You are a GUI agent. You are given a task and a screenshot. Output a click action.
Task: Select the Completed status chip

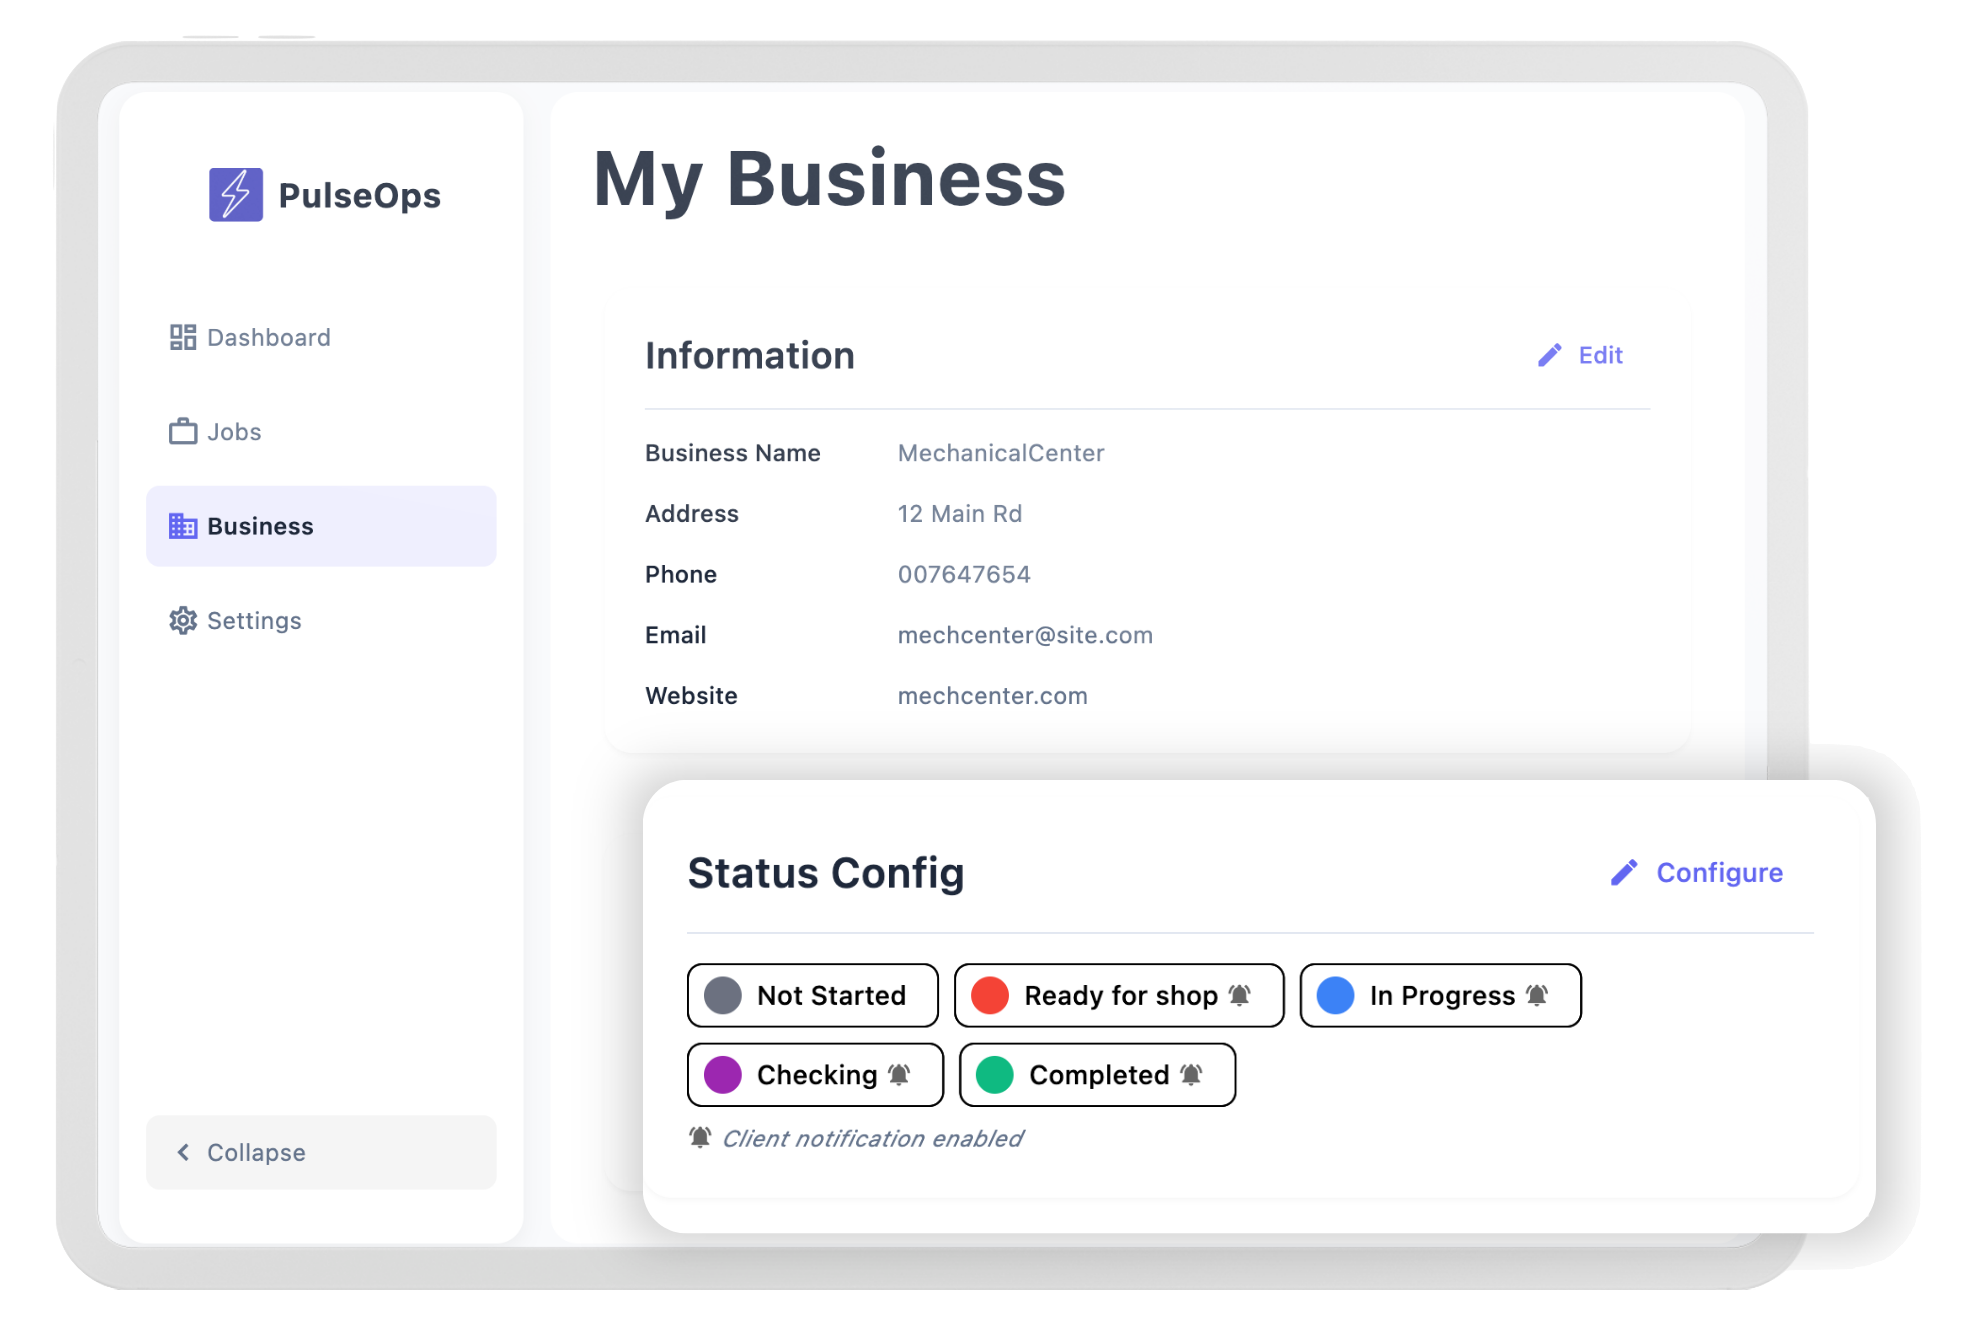pos(1097,1074)
